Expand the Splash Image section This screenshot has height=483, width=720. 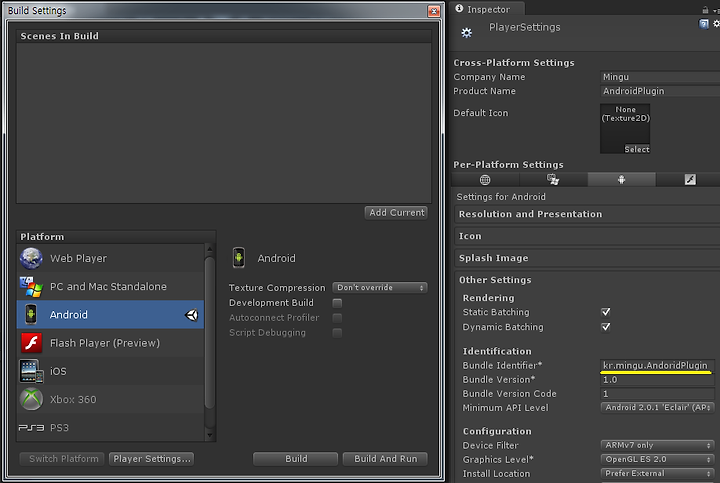click(587, 258)
